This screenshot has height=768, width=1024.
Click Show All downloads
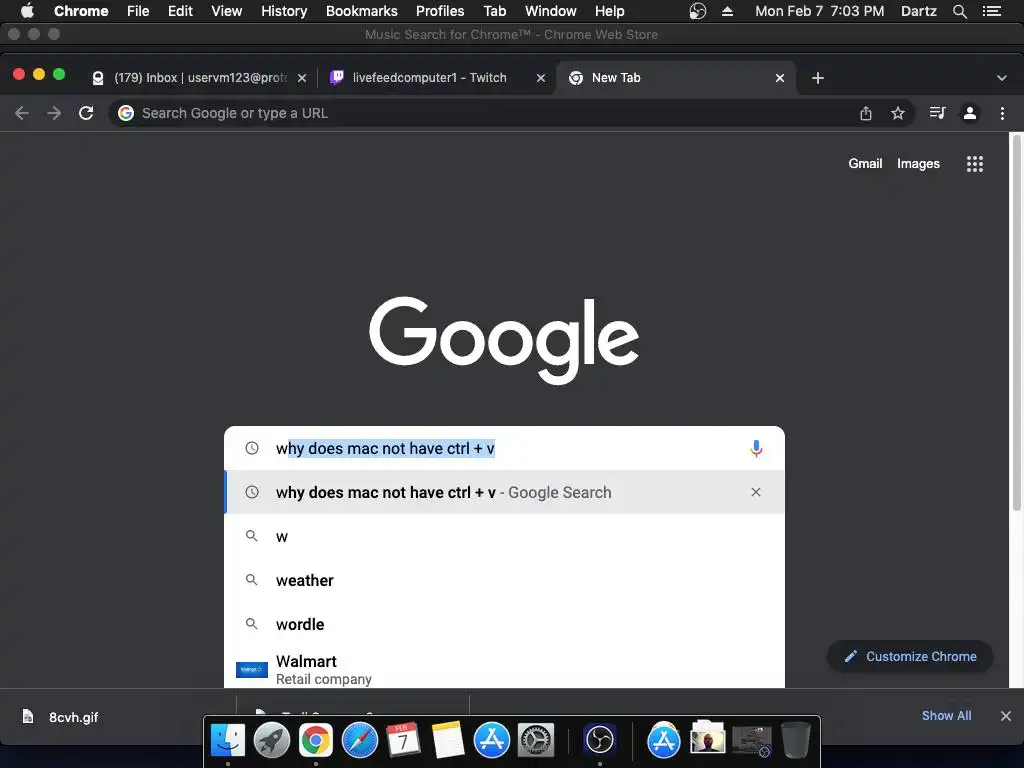946,716
